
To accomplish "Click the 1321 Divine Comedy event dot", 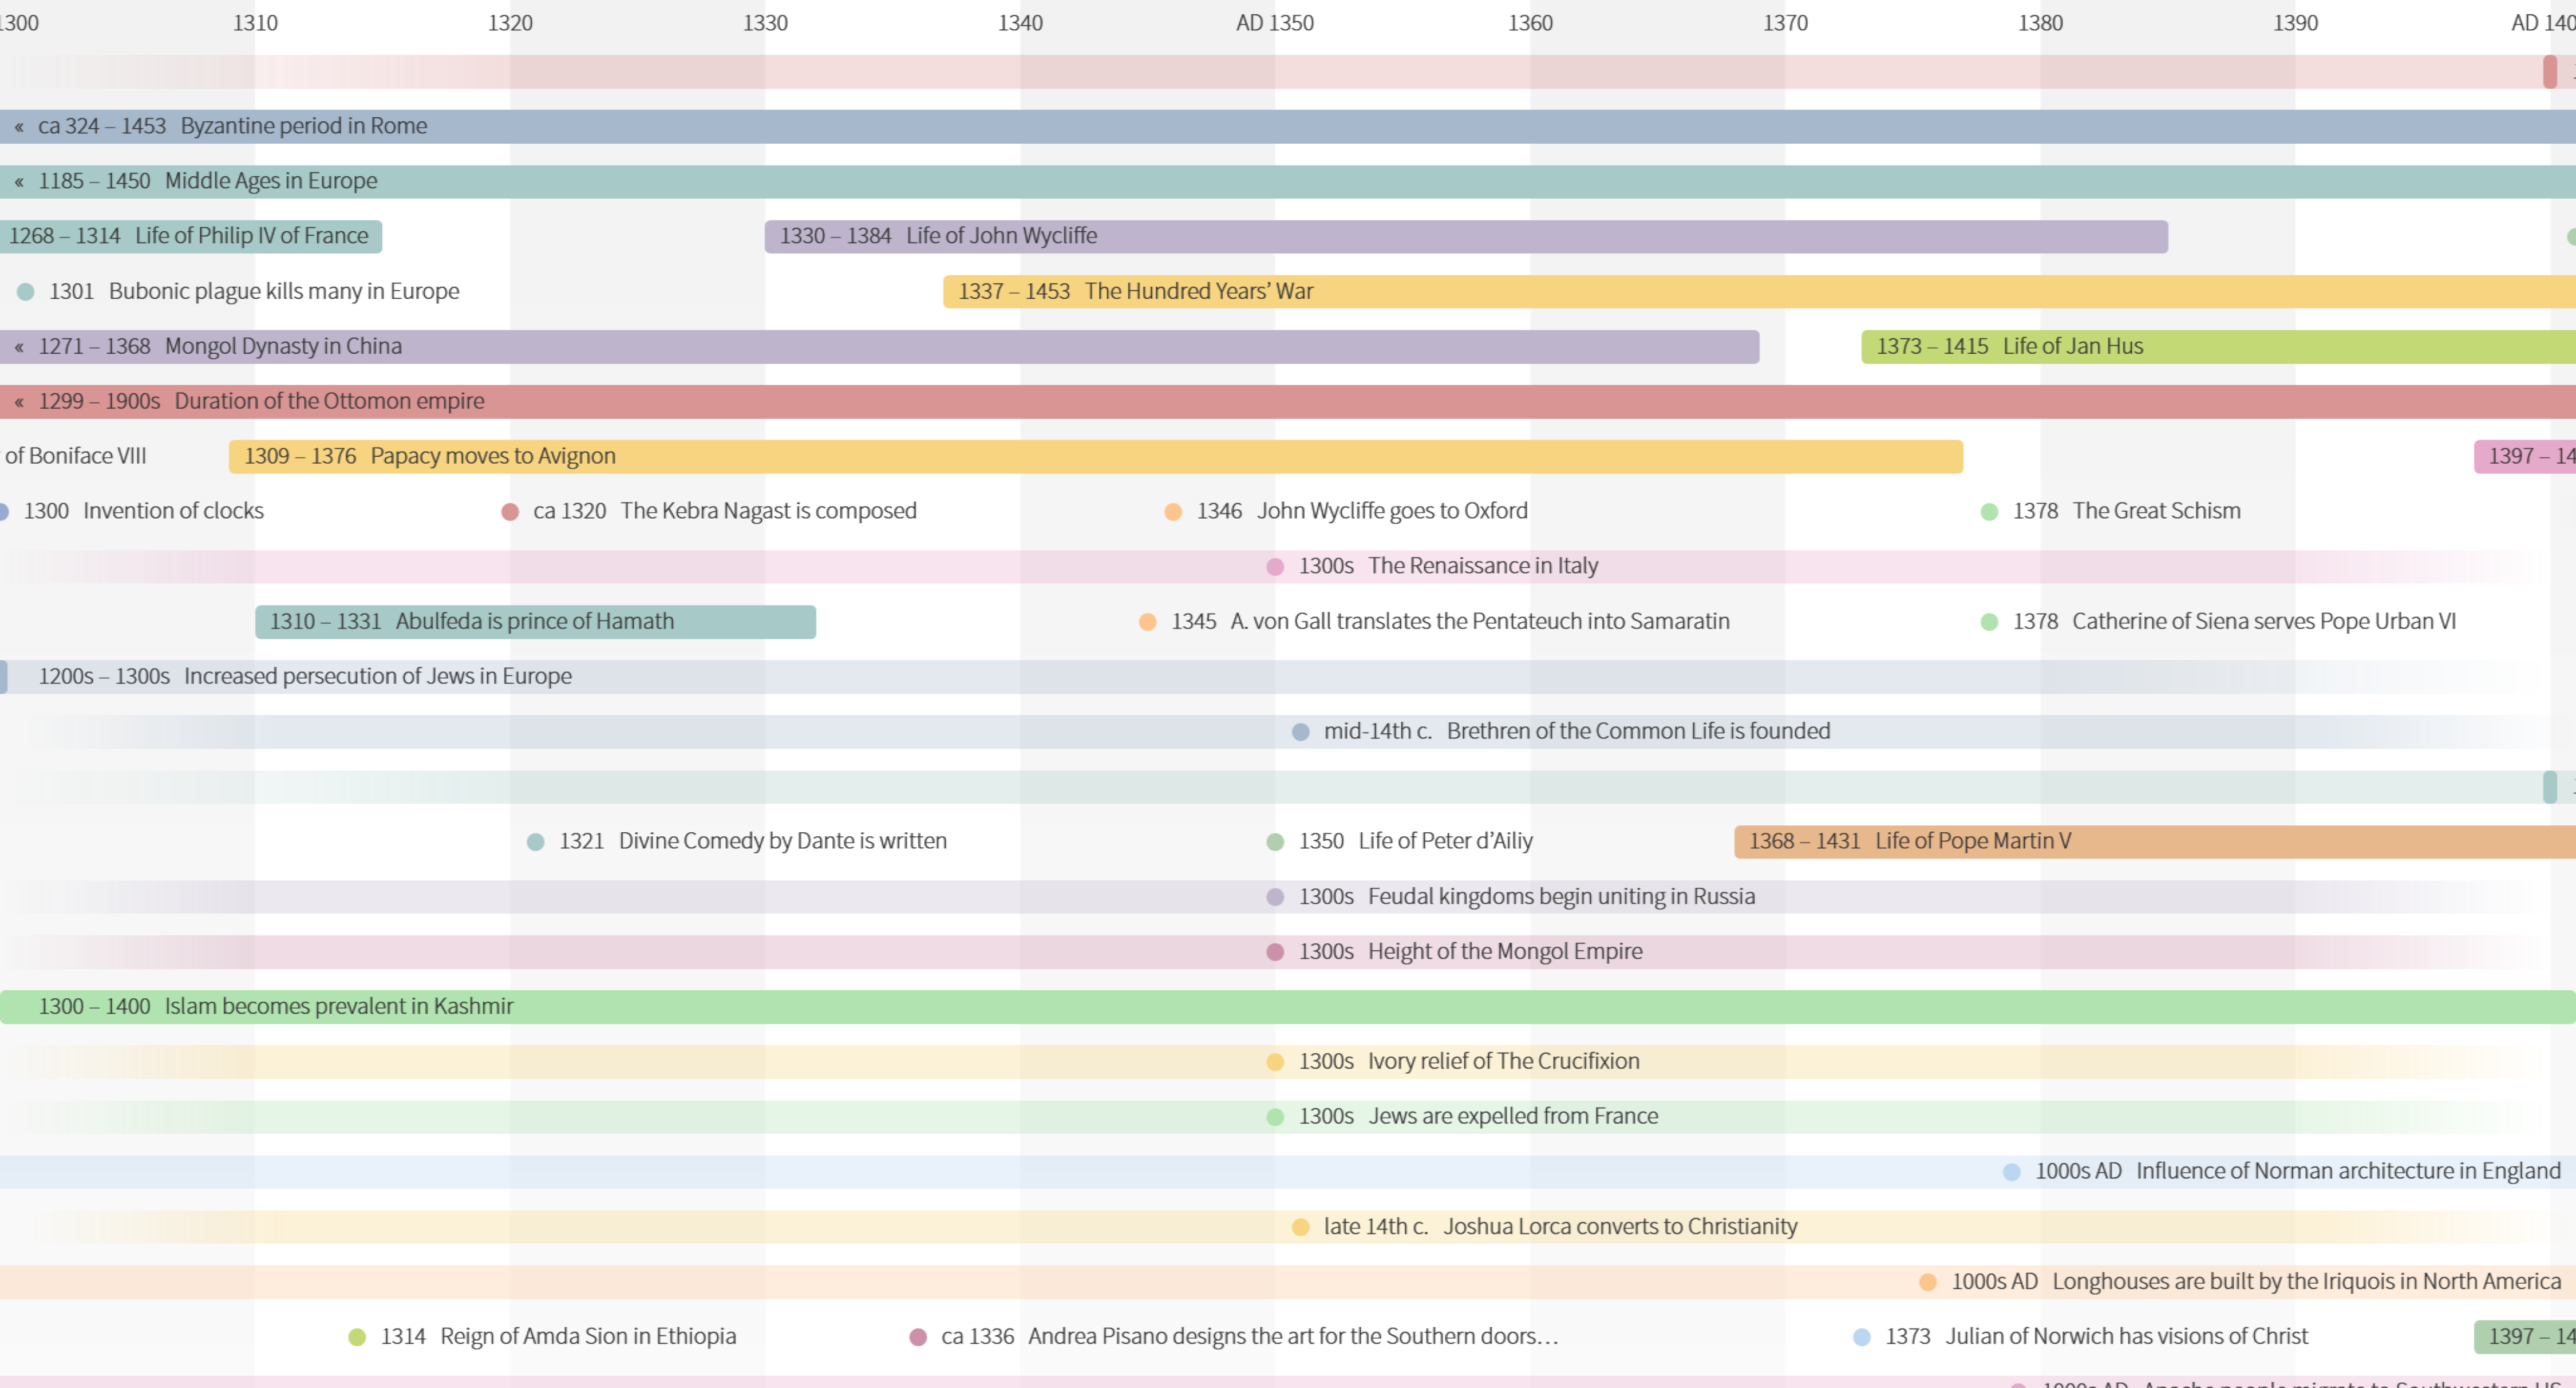I will click(535, 841).
